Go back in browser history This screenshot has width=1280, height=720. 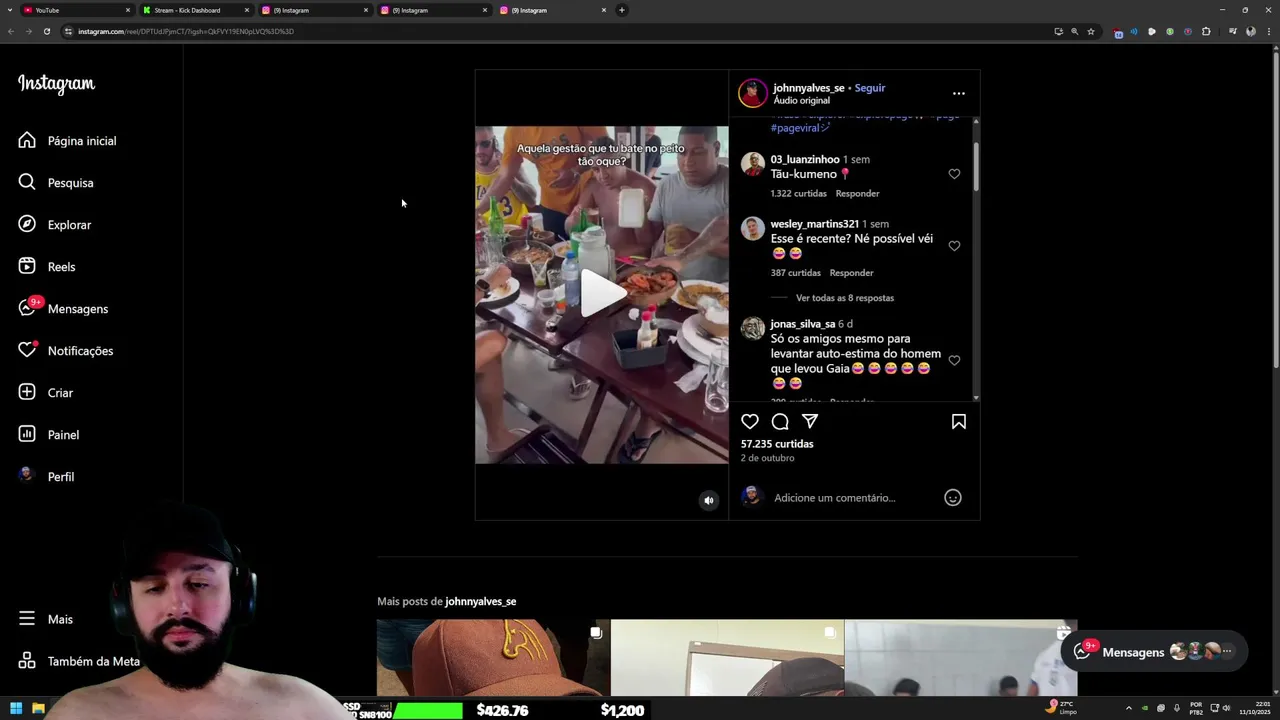(11, 31)
